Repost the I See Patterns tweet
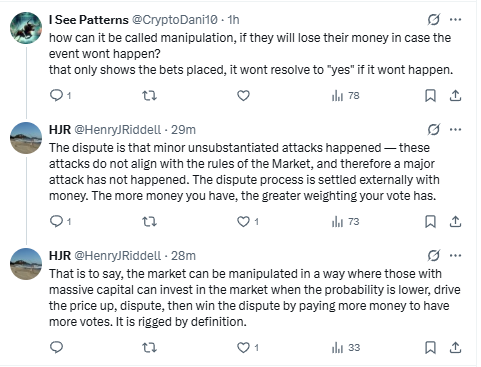The height and width of the screenshot is (367, 481). (149, 96)
